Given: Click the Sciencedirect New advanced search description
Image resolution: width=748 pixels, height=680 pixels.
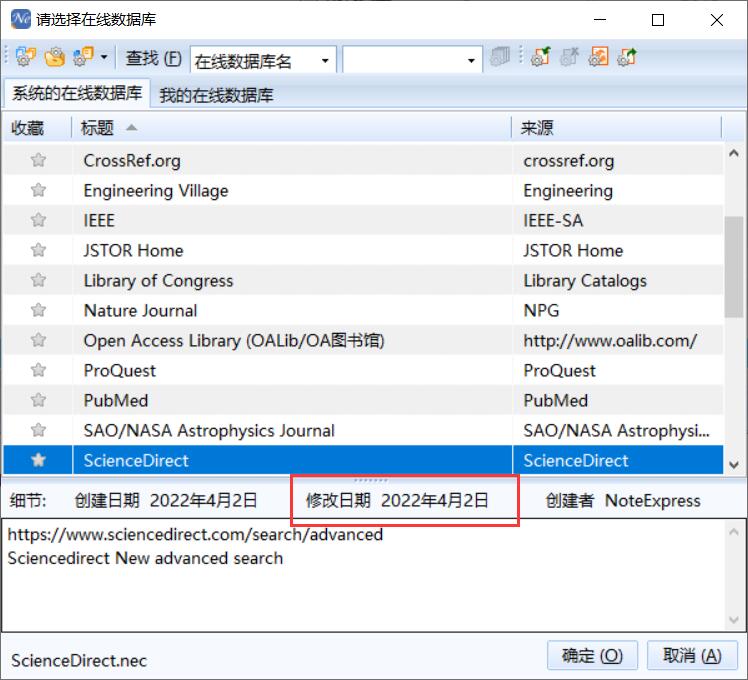Looking at the screenshot, I should tap(145, 558).
